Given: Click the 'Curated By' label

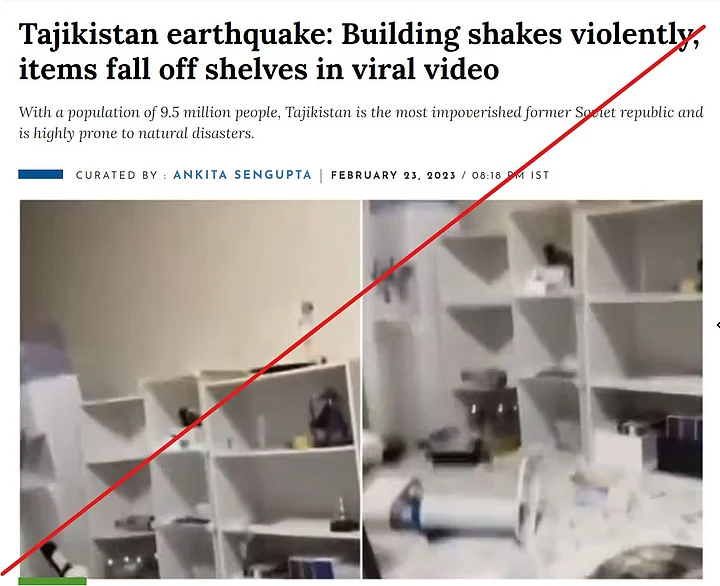Looking at the screenshot, I should pos(121,175).
